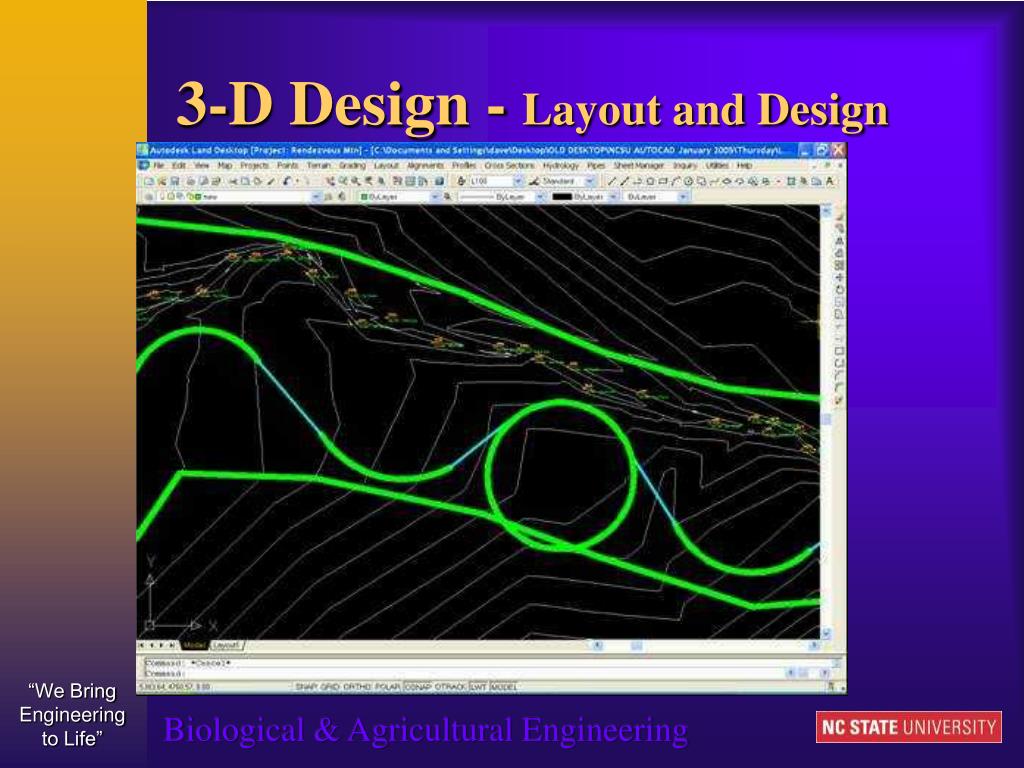This screenshot has height=768, width=1024.
Task: Select the Ellipse draw tool icon
Action: tap(727, 181)
